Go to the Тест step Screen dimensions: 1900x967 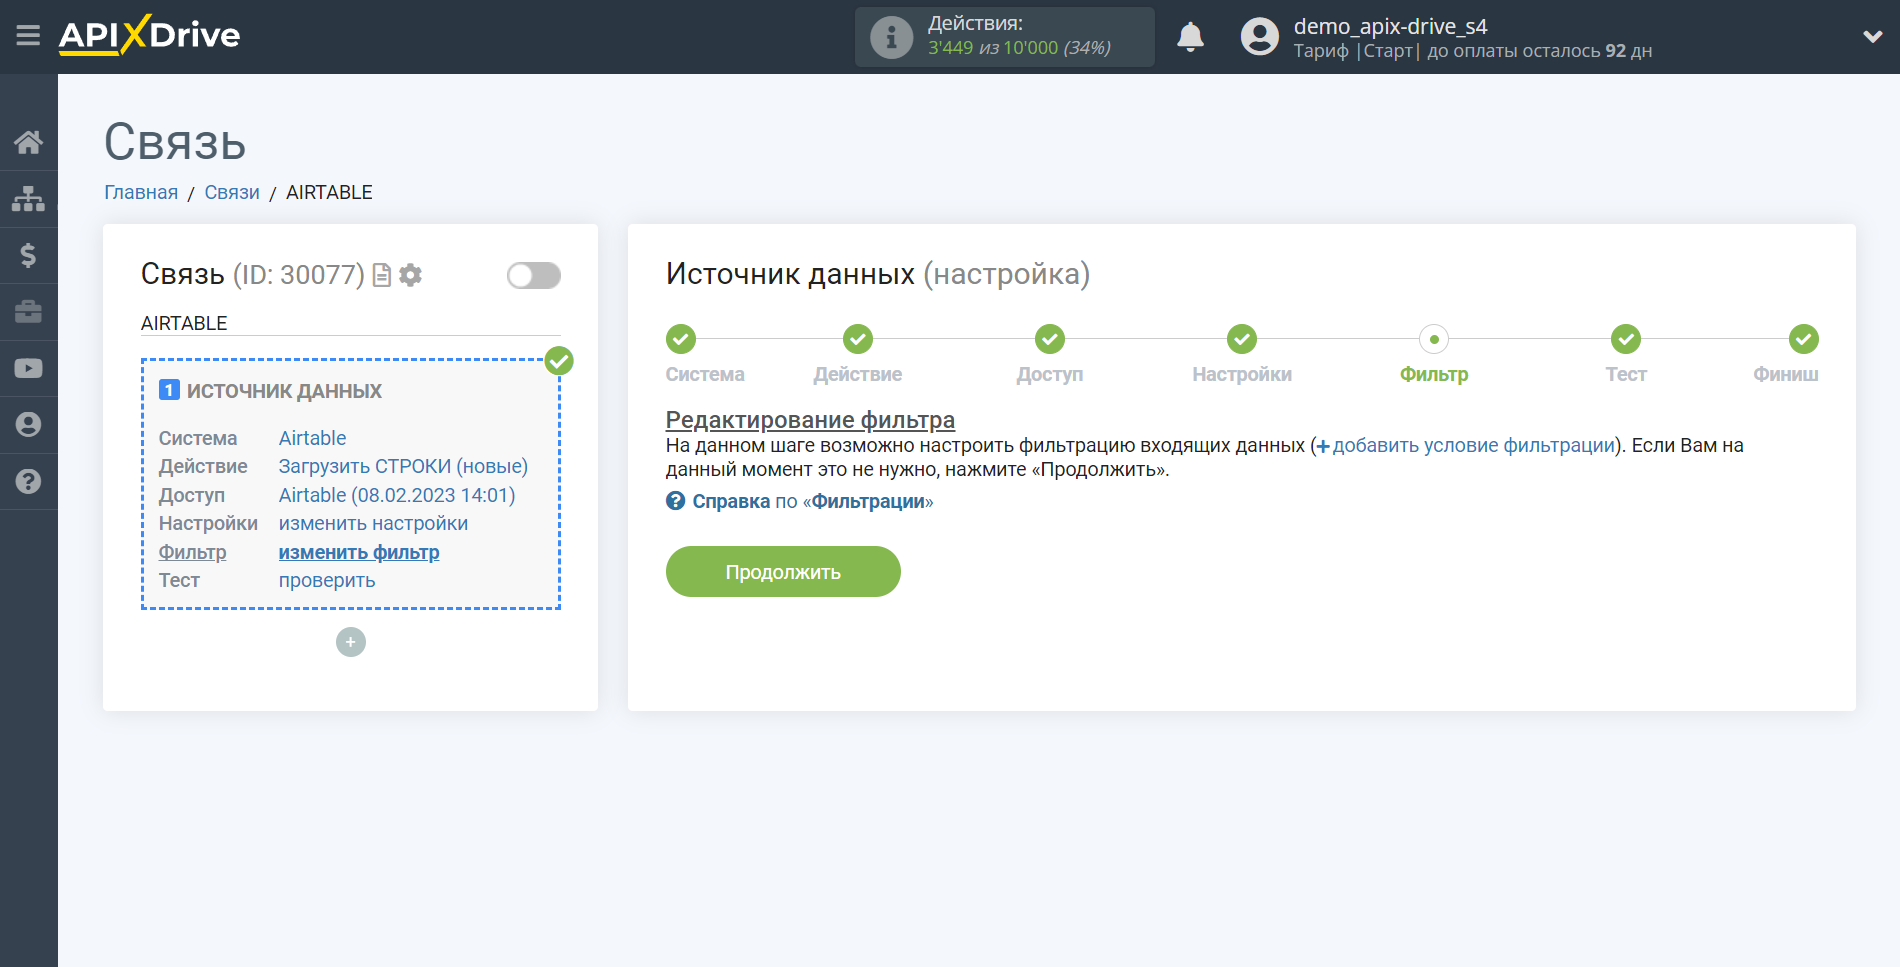(1626, 339)
